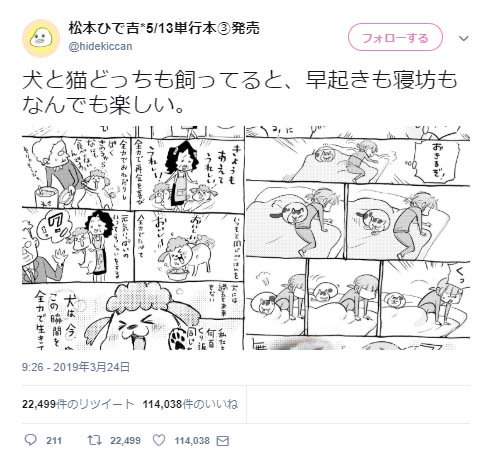Click the フォローする follow button
This screenshot has height=472, width=495.
[x=395, y=37]
